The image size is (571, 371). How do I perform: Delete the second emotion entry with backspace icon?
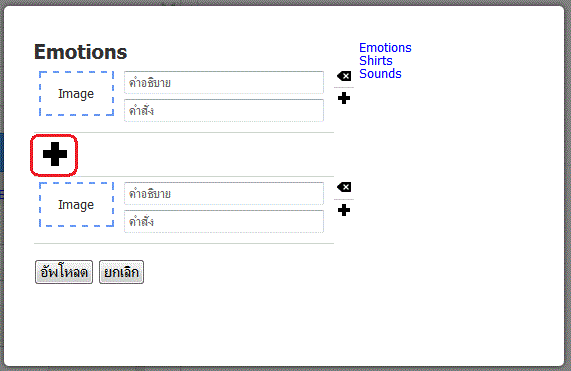coord(344,187)
